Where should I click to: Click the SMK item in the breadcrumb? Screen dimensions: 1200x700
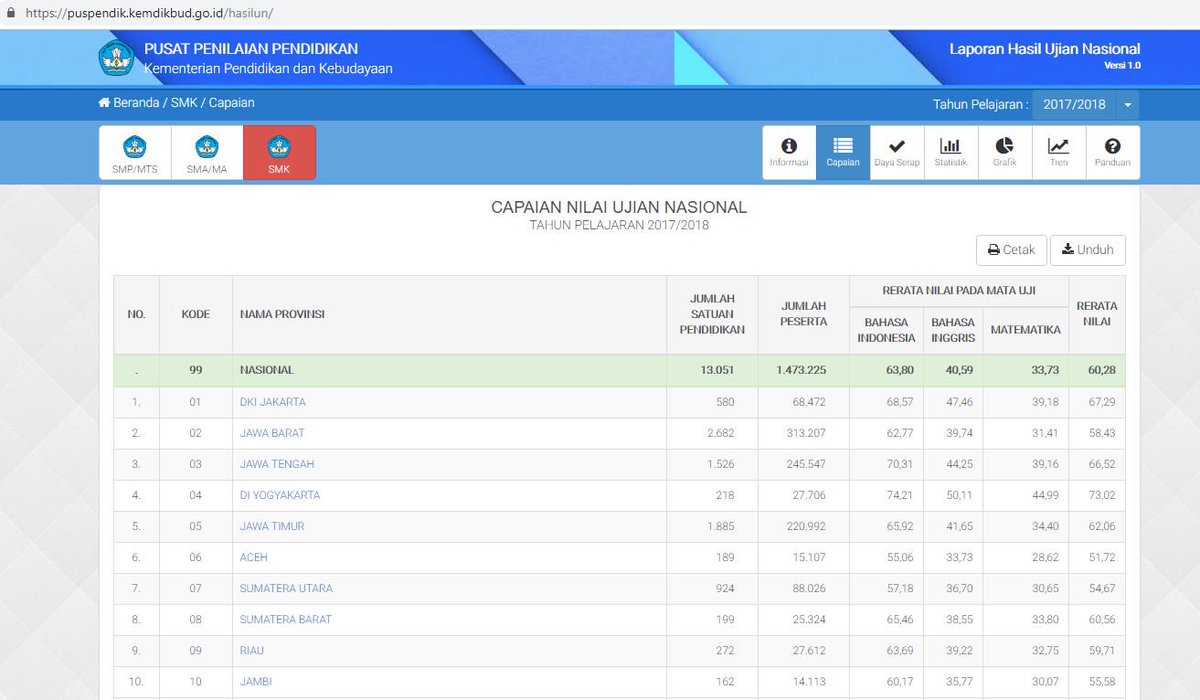(186, 103)
